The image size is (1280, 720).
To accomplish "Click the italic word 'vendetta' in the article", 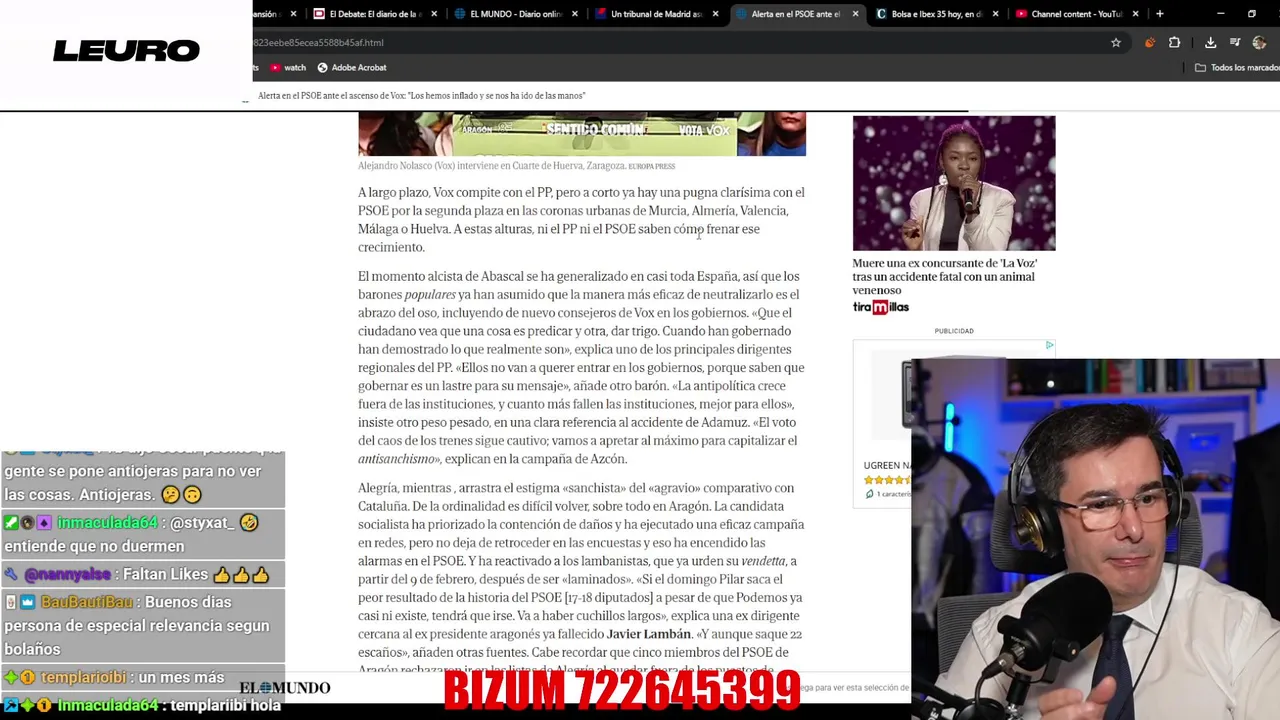I will point(765,561).
